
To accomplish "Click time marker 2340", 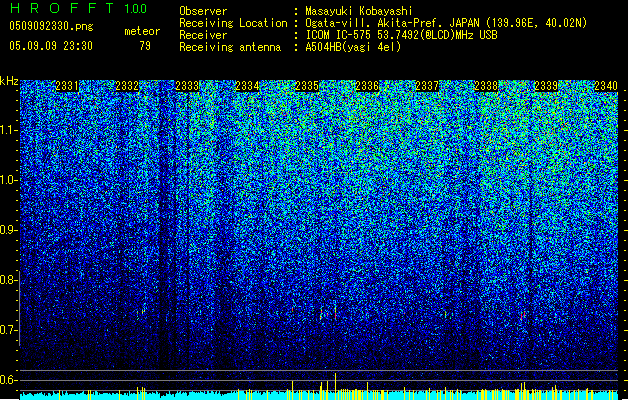I will (x=606, y=86).
